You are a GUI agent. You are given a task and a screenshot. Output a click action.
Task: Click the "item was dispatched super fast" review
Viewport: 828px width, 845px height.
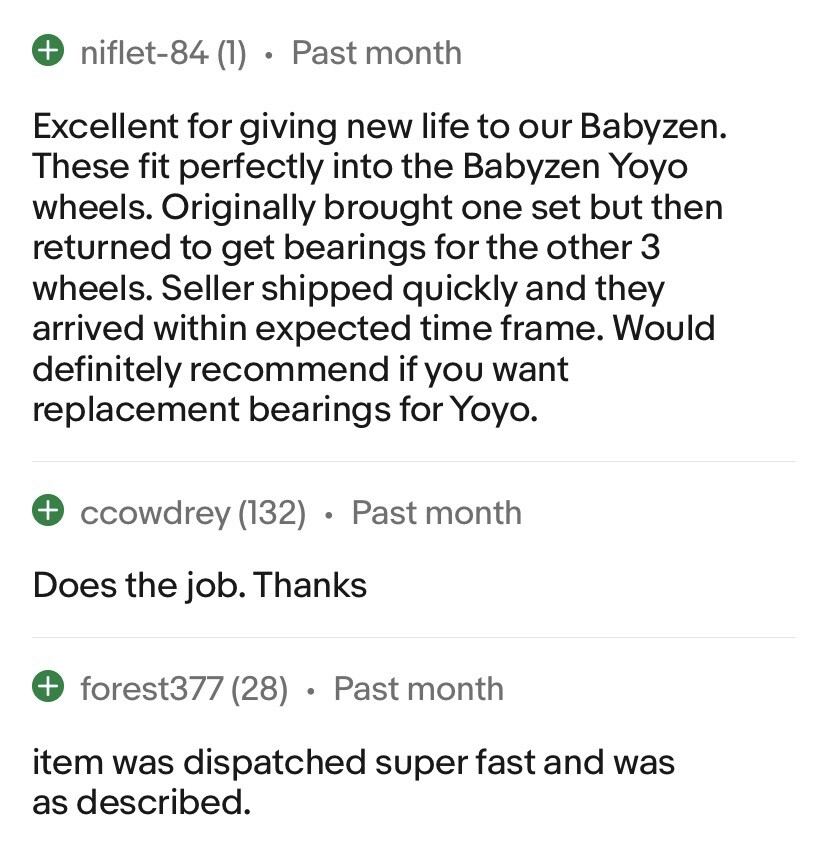click(x=353, y=781)
